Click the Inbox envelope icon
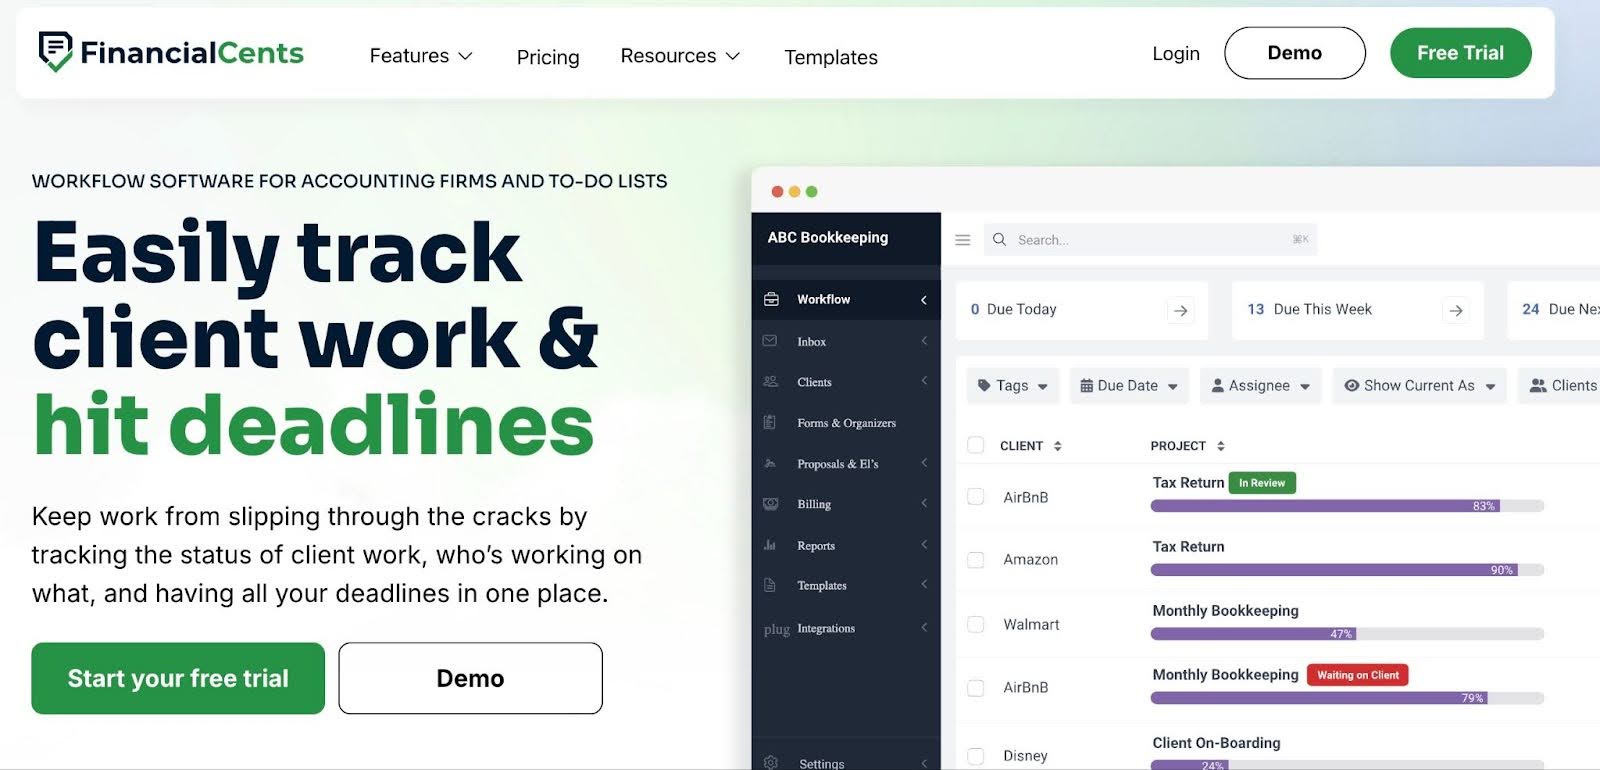 click(x=770, y=341)
